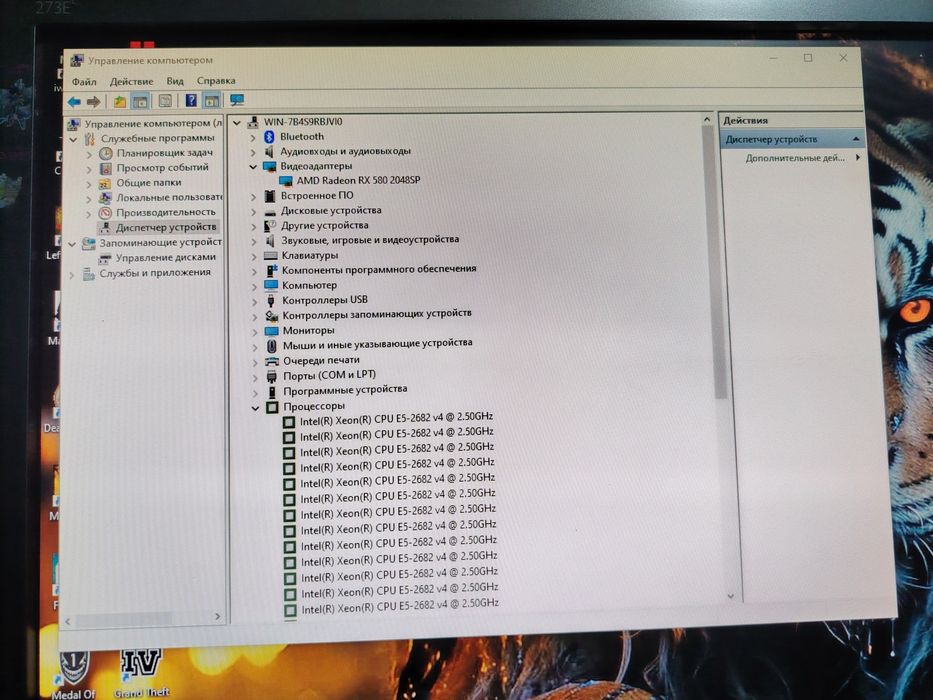Click the device list scroll-down arrow

pyautogui.click(x=731, y=596)
